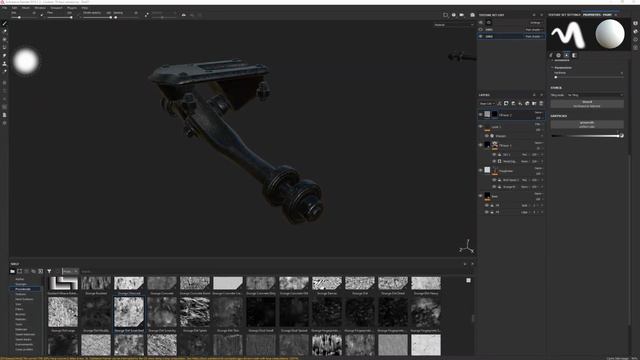The width and height of the screenshot is (640, 360).
Task: Click the shader settings icon on far right
Action: [x=636, y=31]
